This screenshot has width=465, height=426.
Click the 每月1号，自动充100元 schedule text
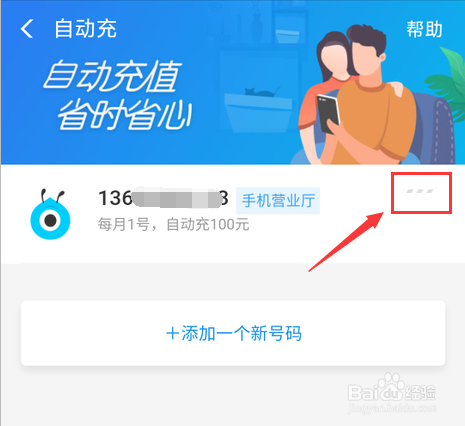click(174, 224)
